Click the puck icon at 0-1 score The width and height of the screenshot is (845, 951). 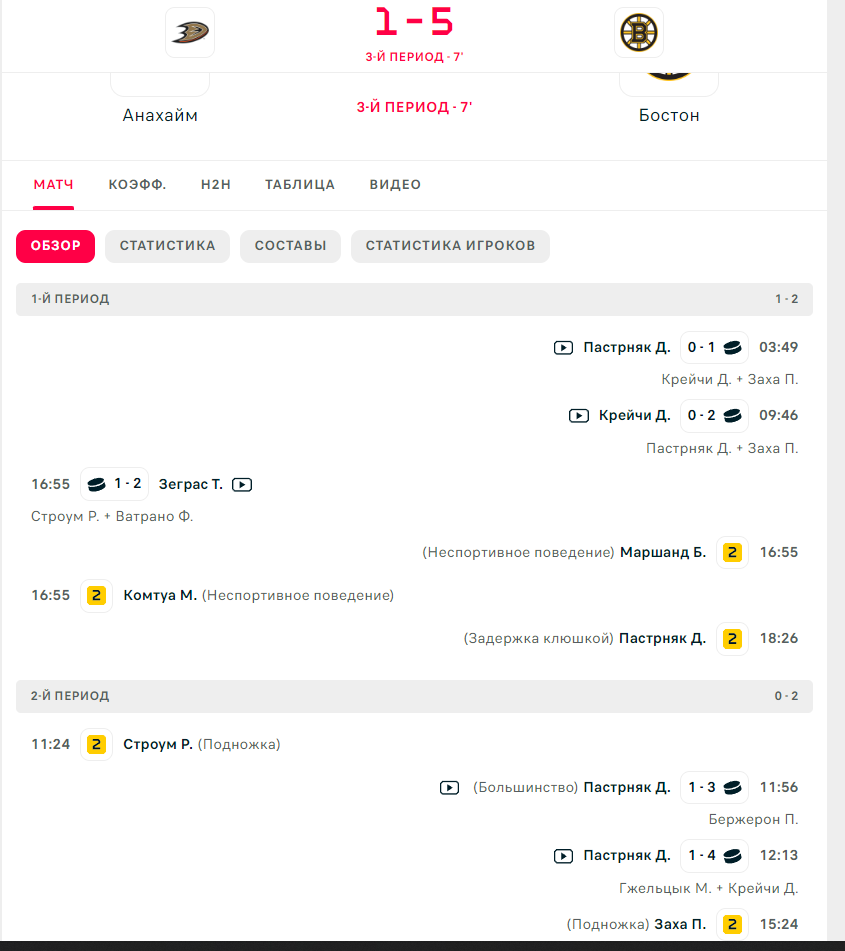click(732, 348)
